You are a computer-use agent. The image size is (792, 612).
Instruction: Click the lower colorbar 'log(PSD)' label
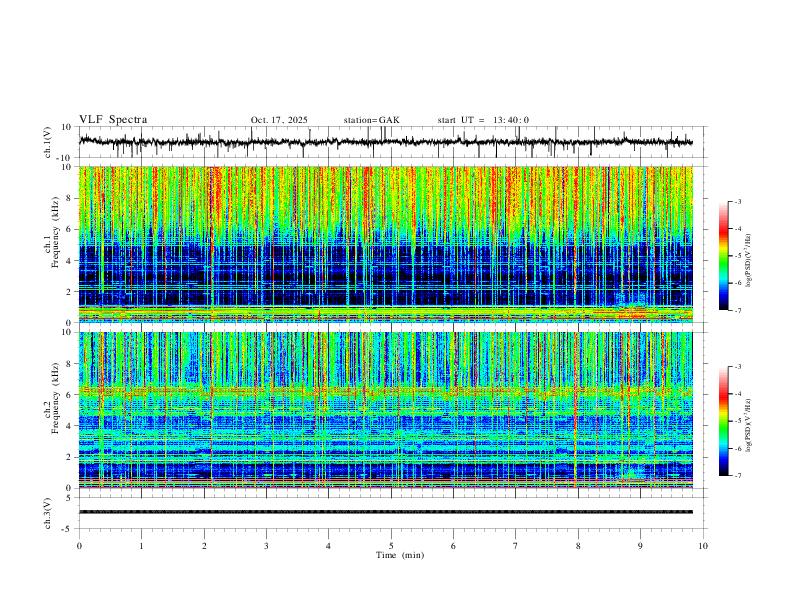coord(748,425)
